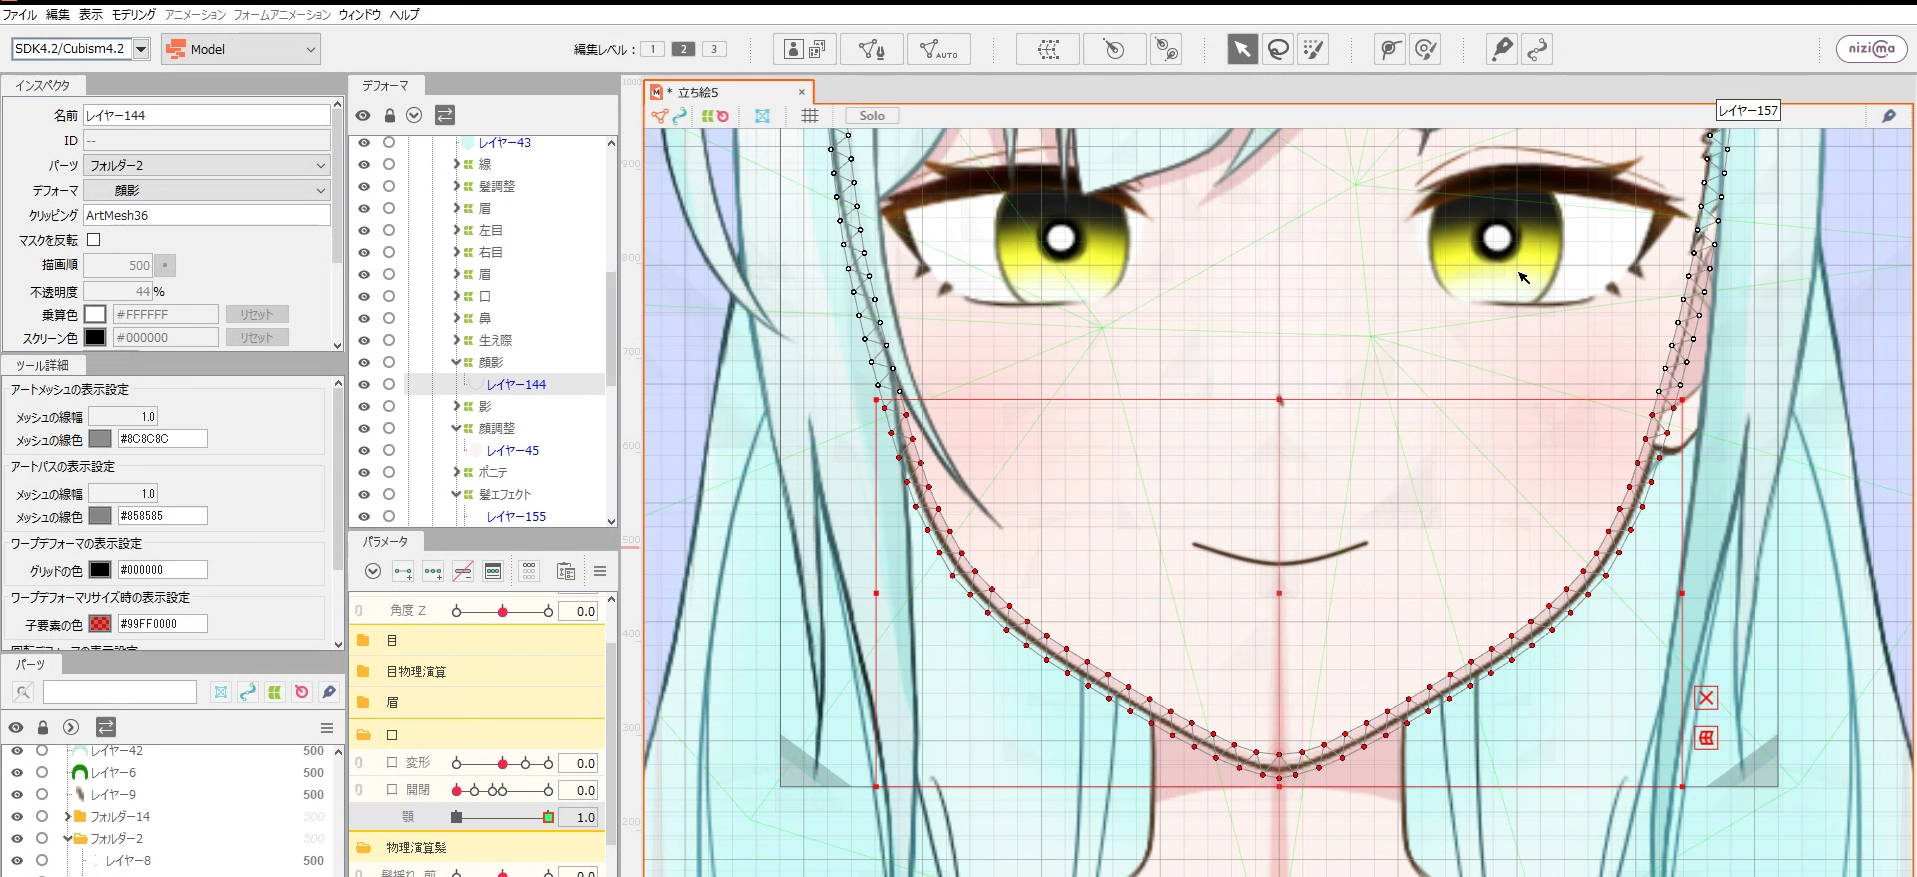Expand the 線 deformer node
1917x877 pixels.
coord(457,164)
